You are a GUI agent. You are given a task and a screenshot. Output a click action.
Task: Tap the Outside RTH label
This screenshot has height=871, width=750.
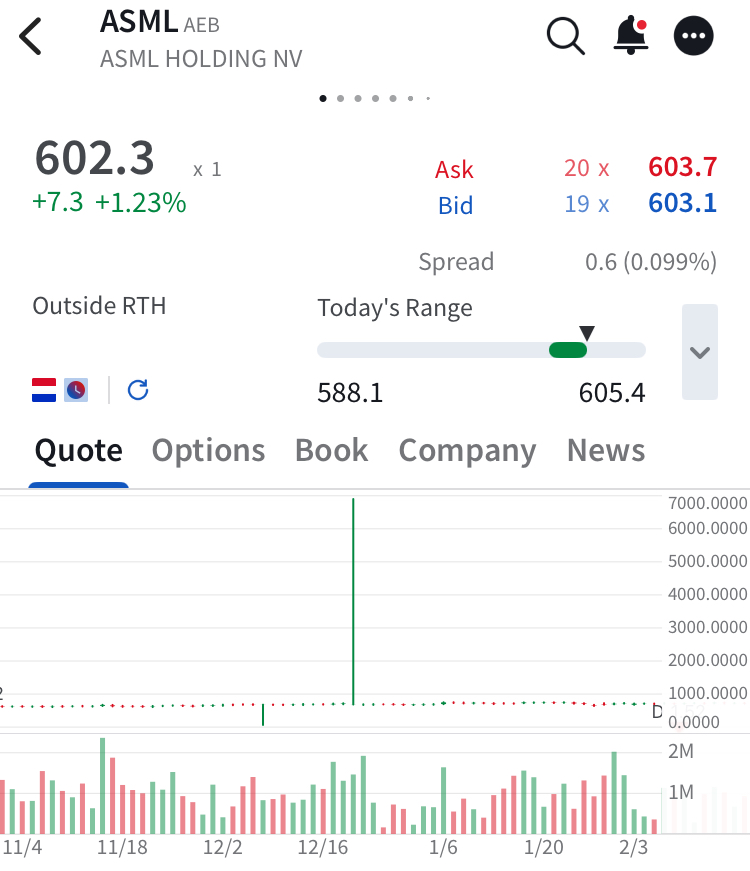click(99, 306)
